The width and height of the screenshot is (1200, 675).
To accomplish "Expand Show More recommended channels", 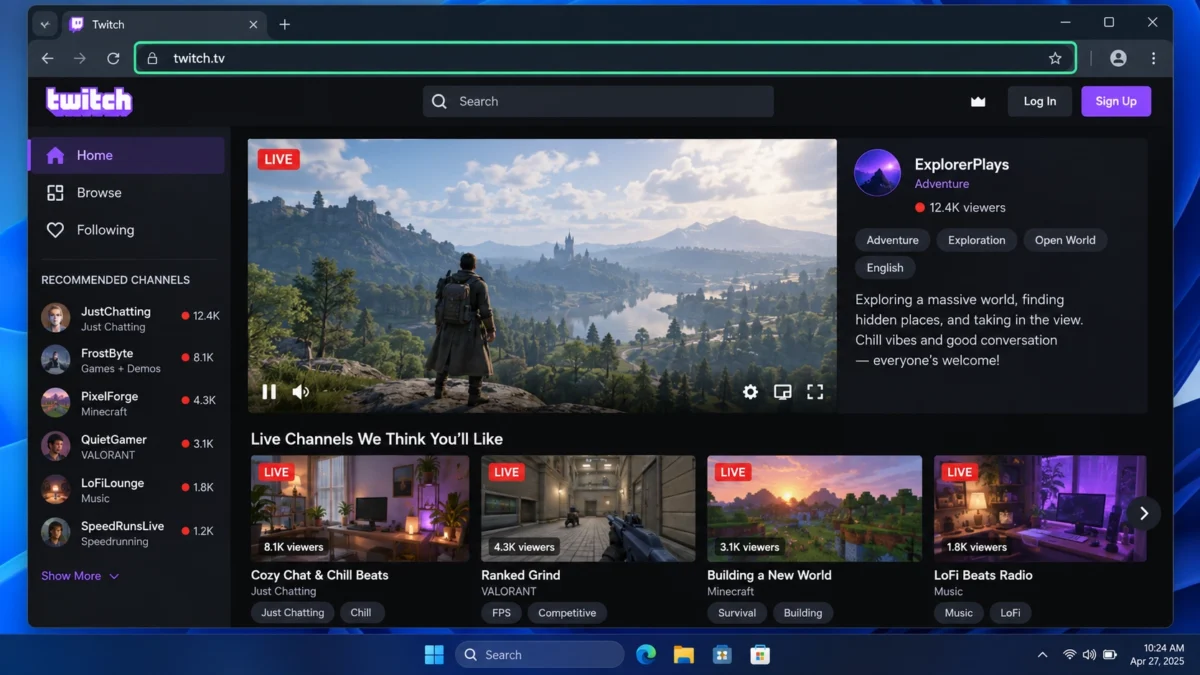I will click(80, 576).
